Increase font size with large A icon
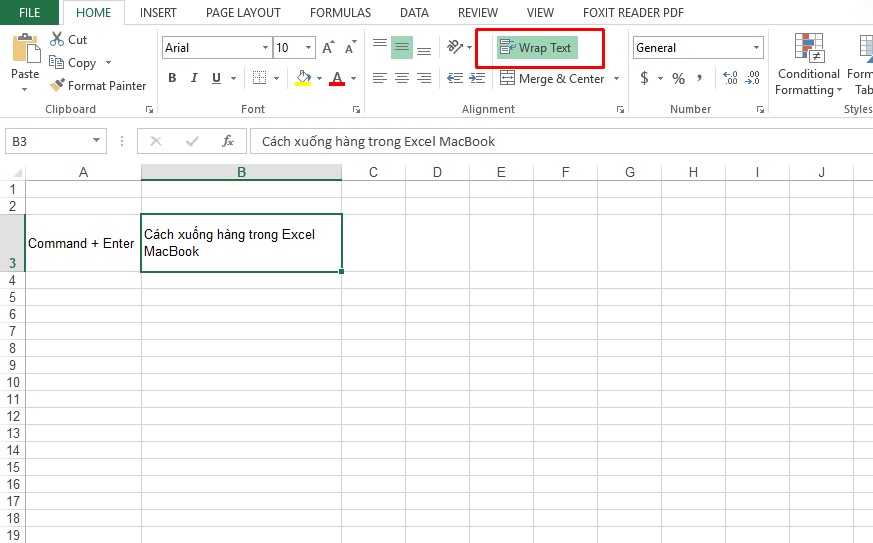The image size is (873, 543). point(328,48)
